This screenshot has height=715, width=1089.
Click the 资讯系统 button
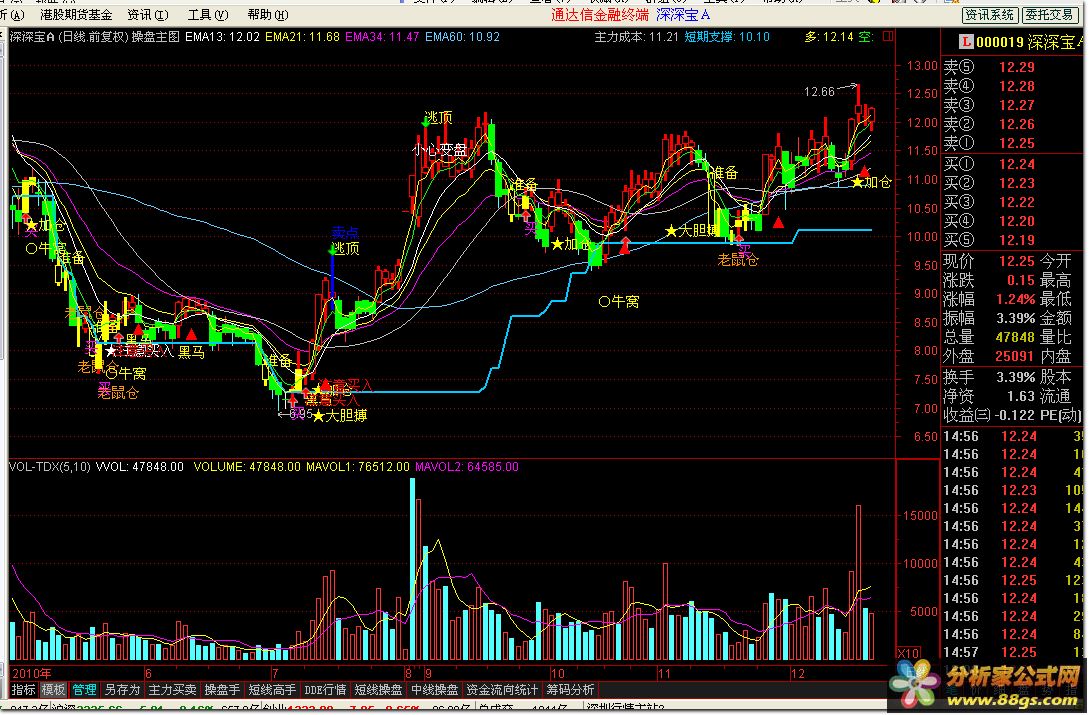coord(990,15)
